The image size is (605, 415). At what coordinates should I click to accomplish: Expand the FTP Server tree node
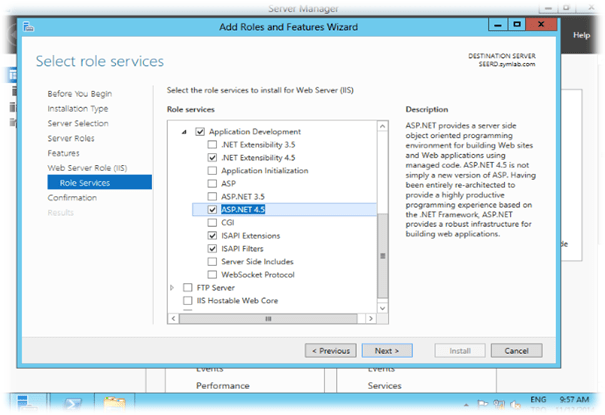174,287
